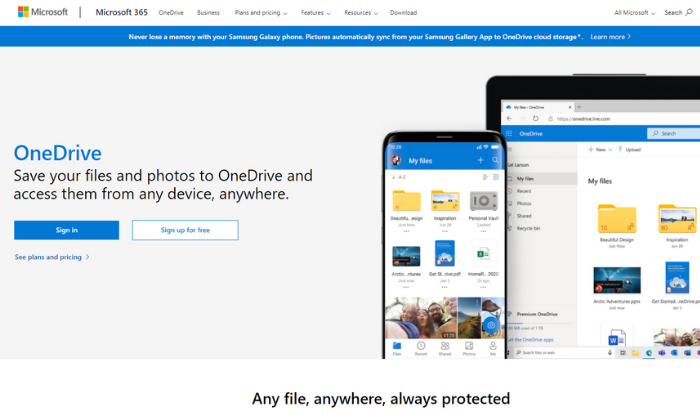Click Premium OneDrive in tablet sidebar
The height and width of the screenshot is (420, 700).
click(x=537, y=314)
